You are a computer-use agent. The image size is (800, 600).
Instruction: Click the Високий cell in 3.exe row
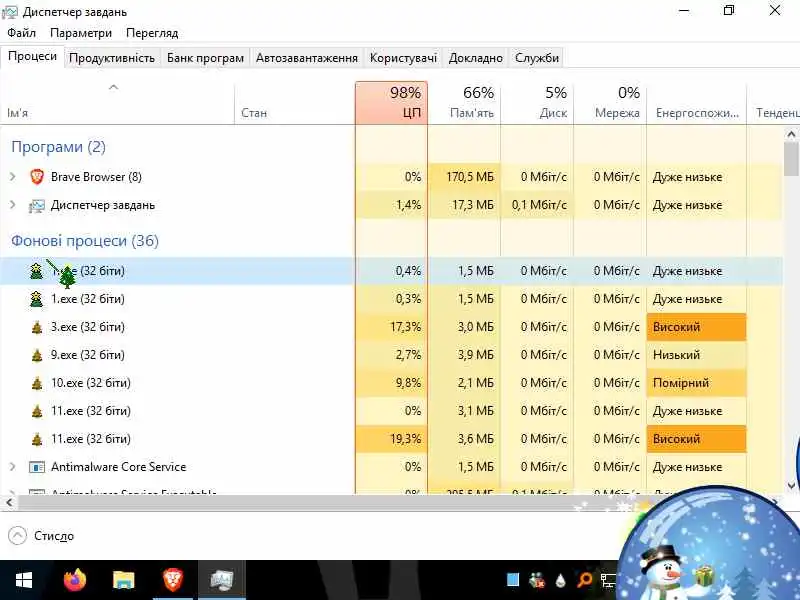[696, 327]
